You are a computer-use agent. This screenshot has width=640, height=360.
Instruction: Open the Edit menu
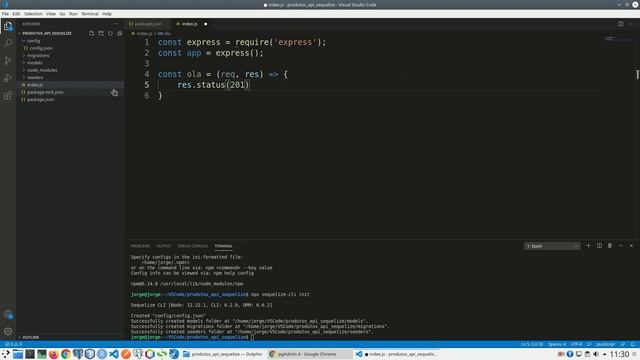16,14
